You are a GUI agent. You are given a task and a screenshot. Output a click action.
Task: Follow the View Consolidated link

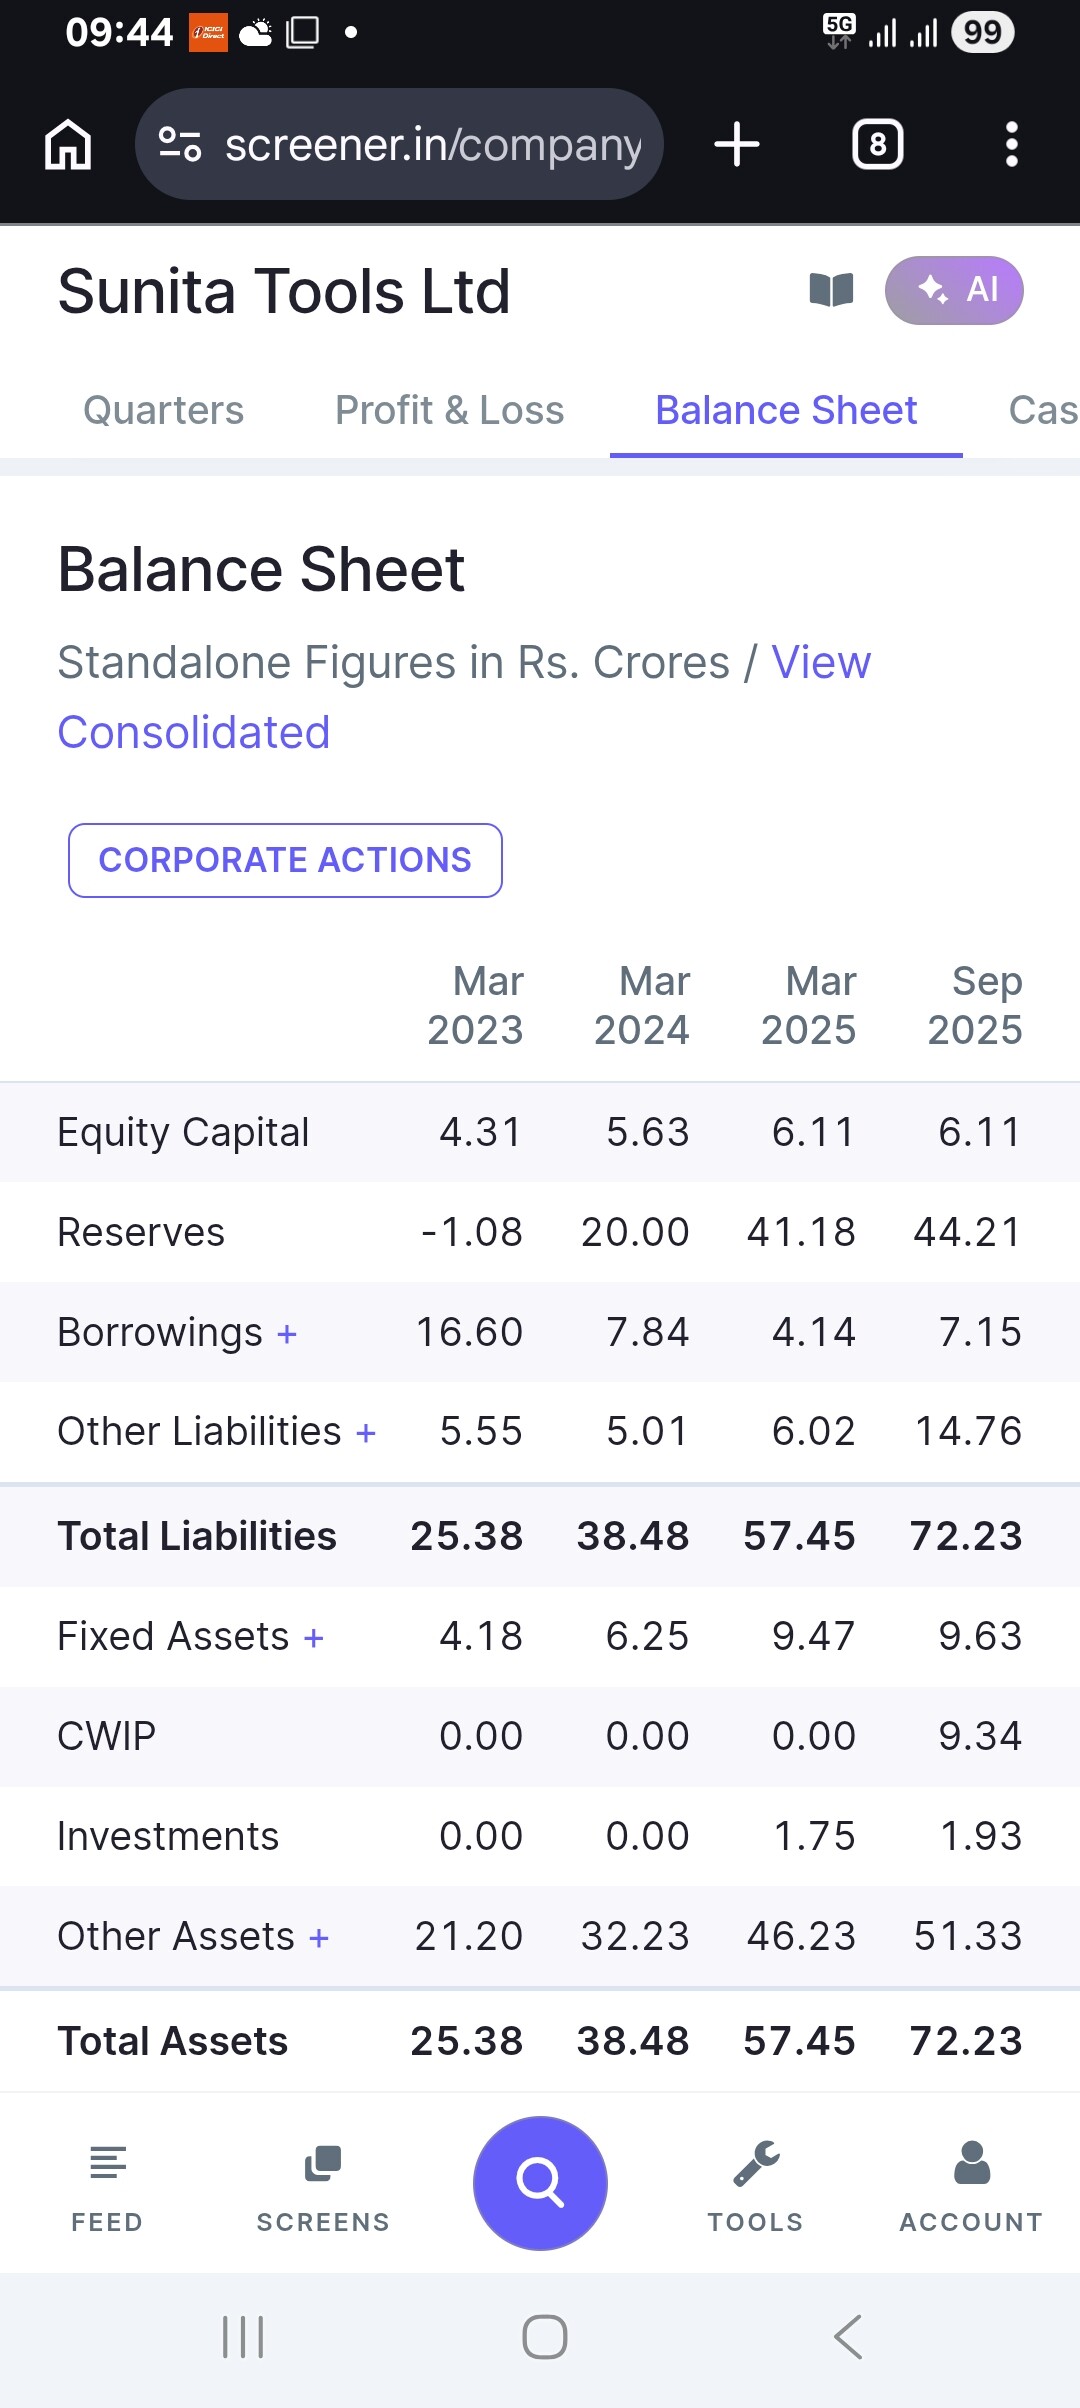(194, 732)
